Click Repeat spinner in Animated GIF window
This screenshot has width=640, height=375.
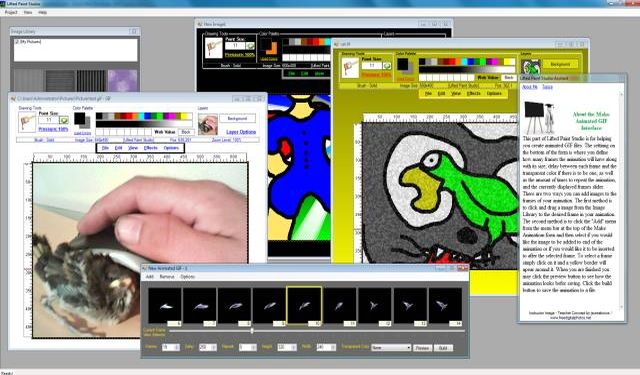pos(247,347)
